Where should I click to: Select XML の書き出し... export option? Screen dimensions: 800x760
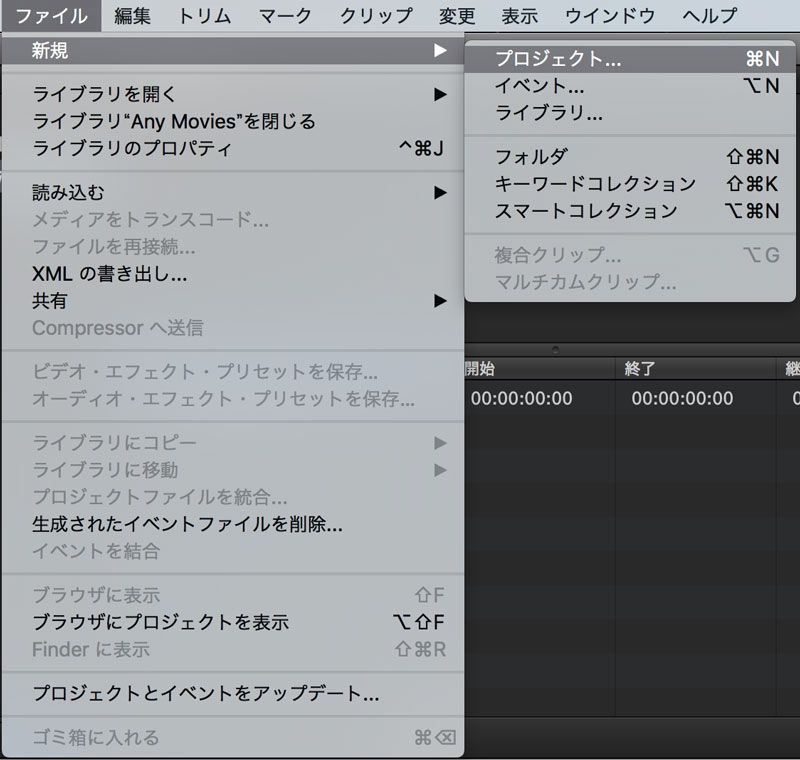click(110, 273)
